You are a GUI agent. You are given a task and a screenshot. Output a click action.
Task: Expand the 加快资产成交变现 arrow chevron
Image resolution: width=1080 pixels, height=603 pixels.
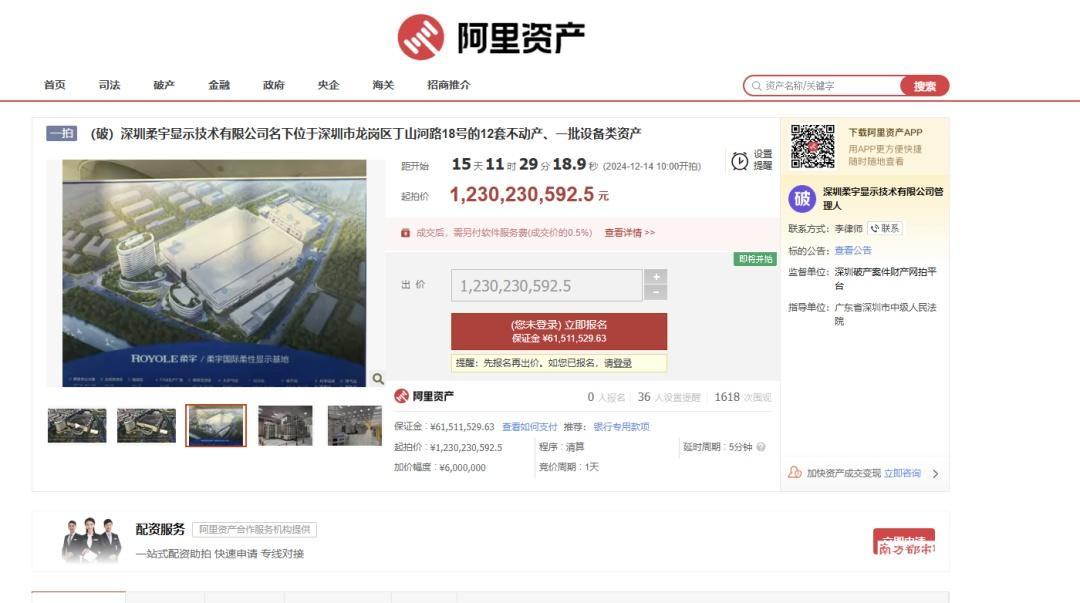point(935,474)
